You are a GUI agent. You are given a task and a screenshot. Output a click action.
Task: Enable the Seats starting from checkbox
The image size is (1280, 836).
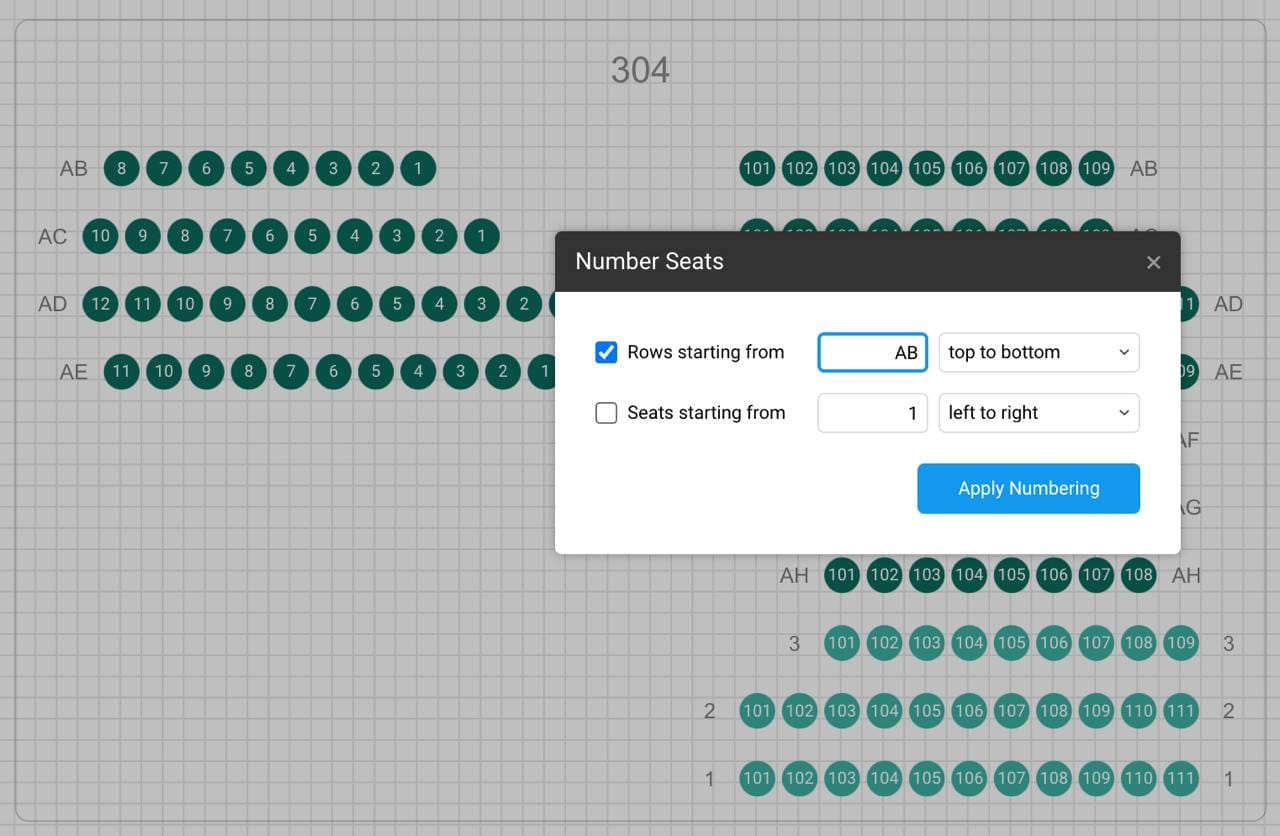click(x=606, y=413)
